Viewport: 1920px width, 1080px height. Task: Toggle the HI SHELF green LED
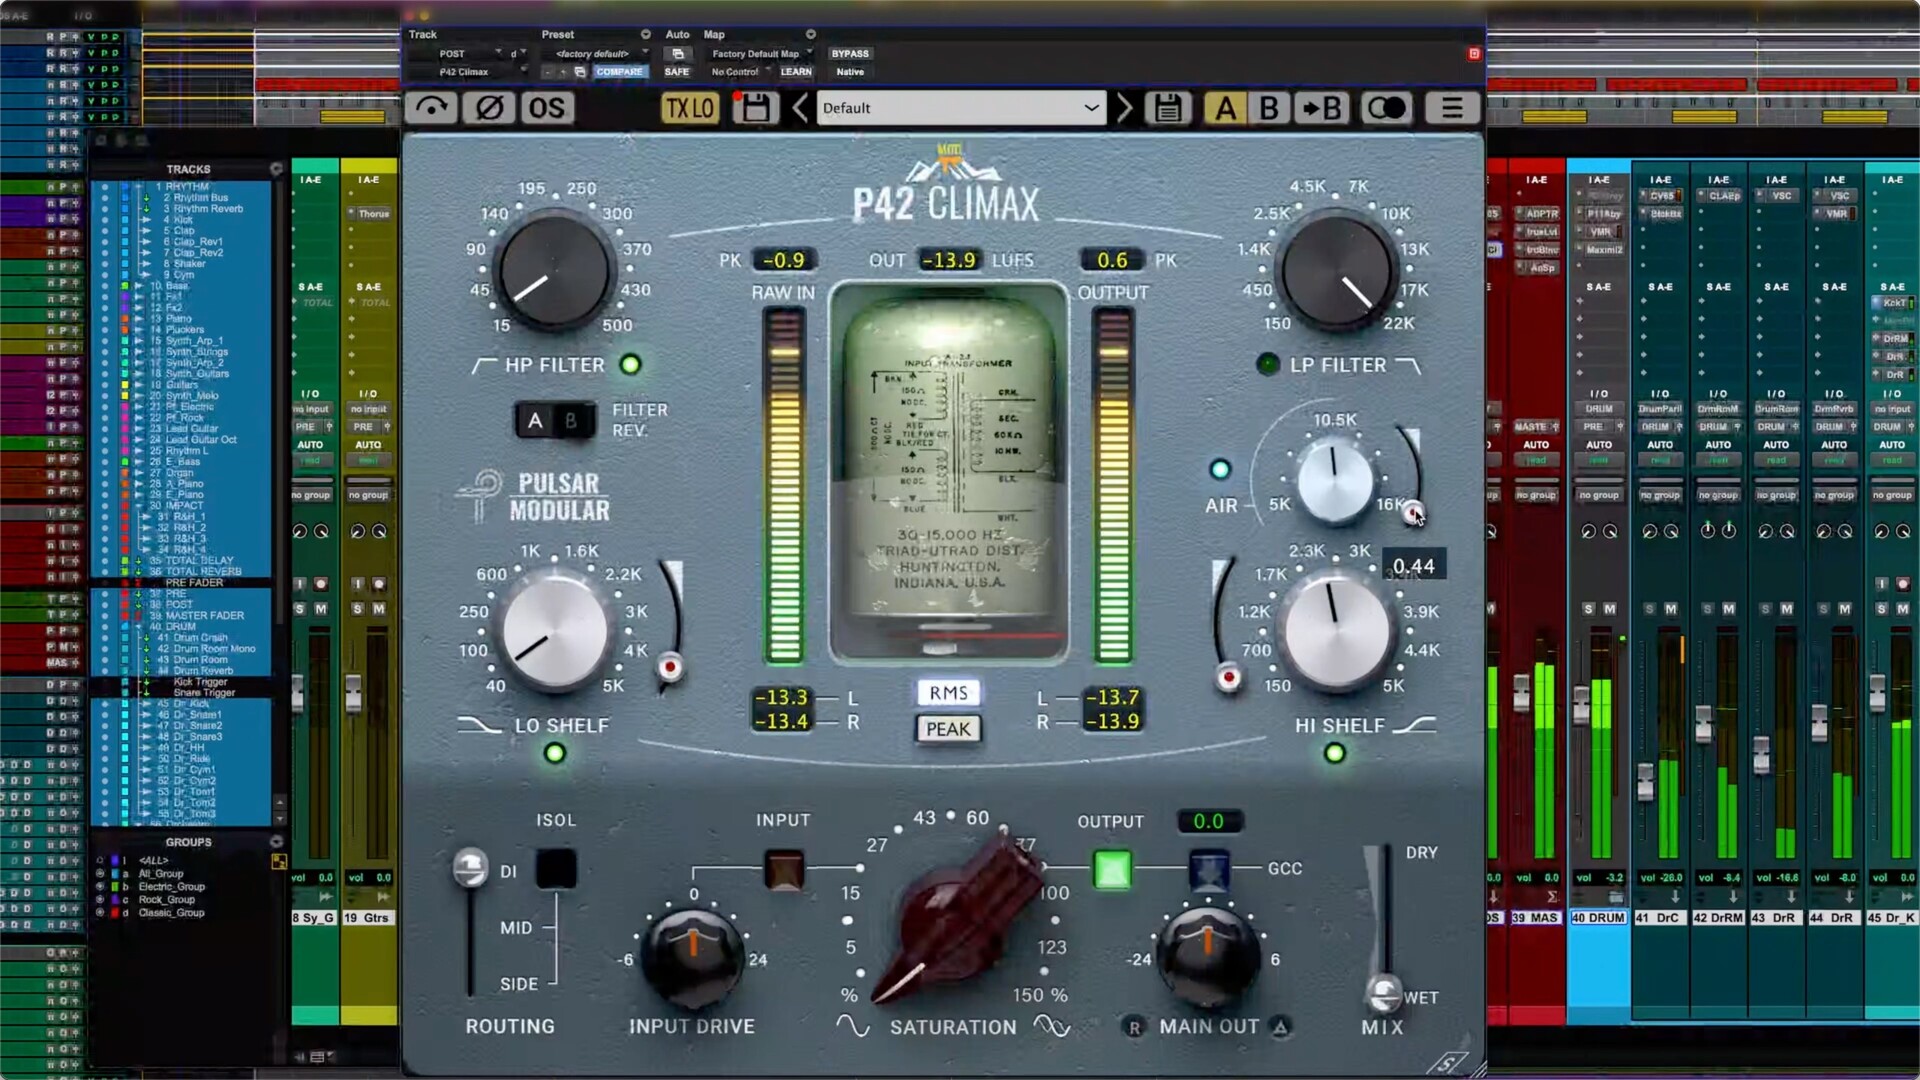(1334, 753)
